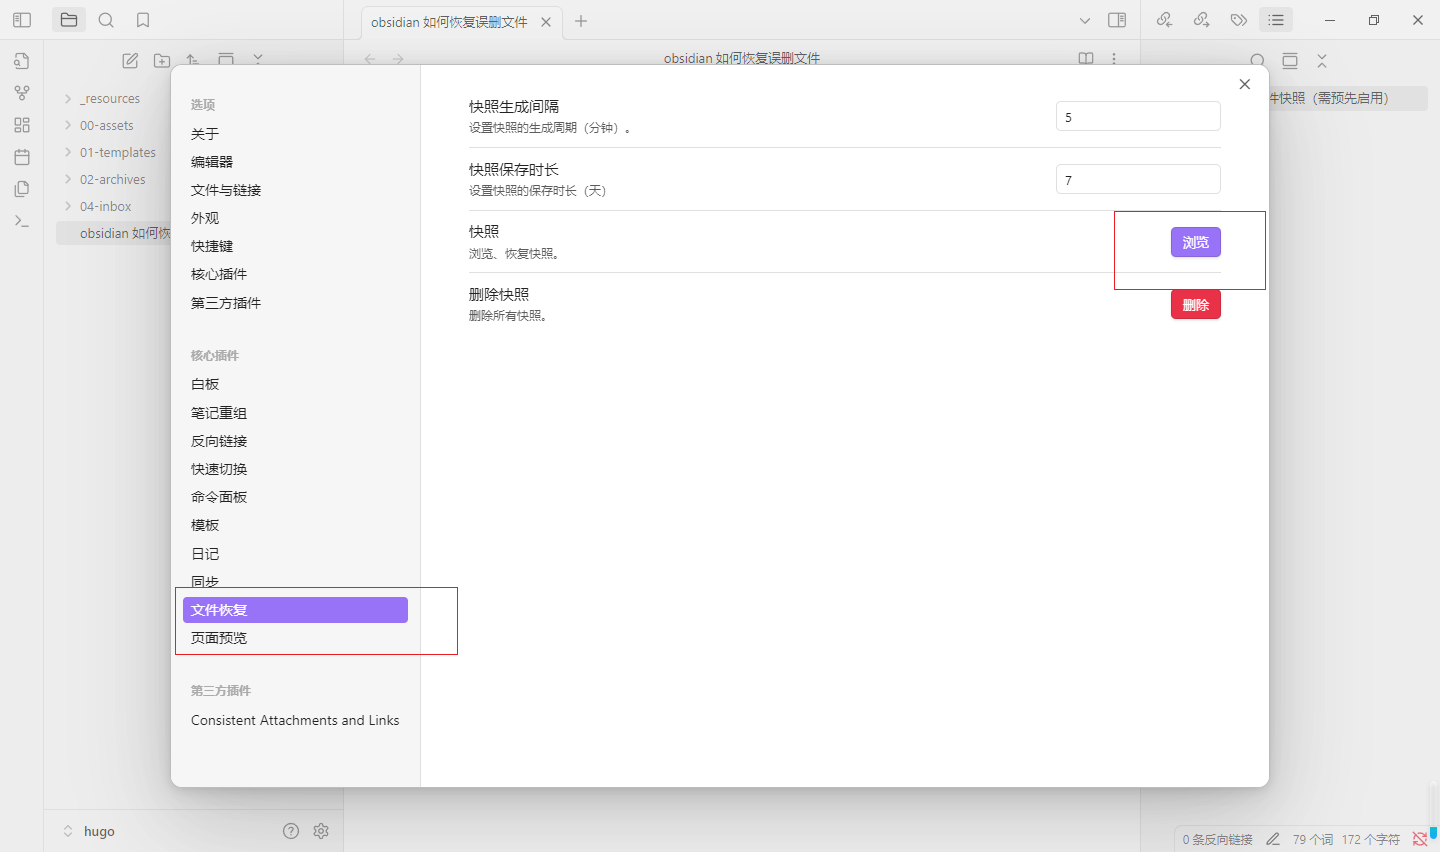Open today's daily note calendar icon

pyautogui.click(x=22, y=157)
